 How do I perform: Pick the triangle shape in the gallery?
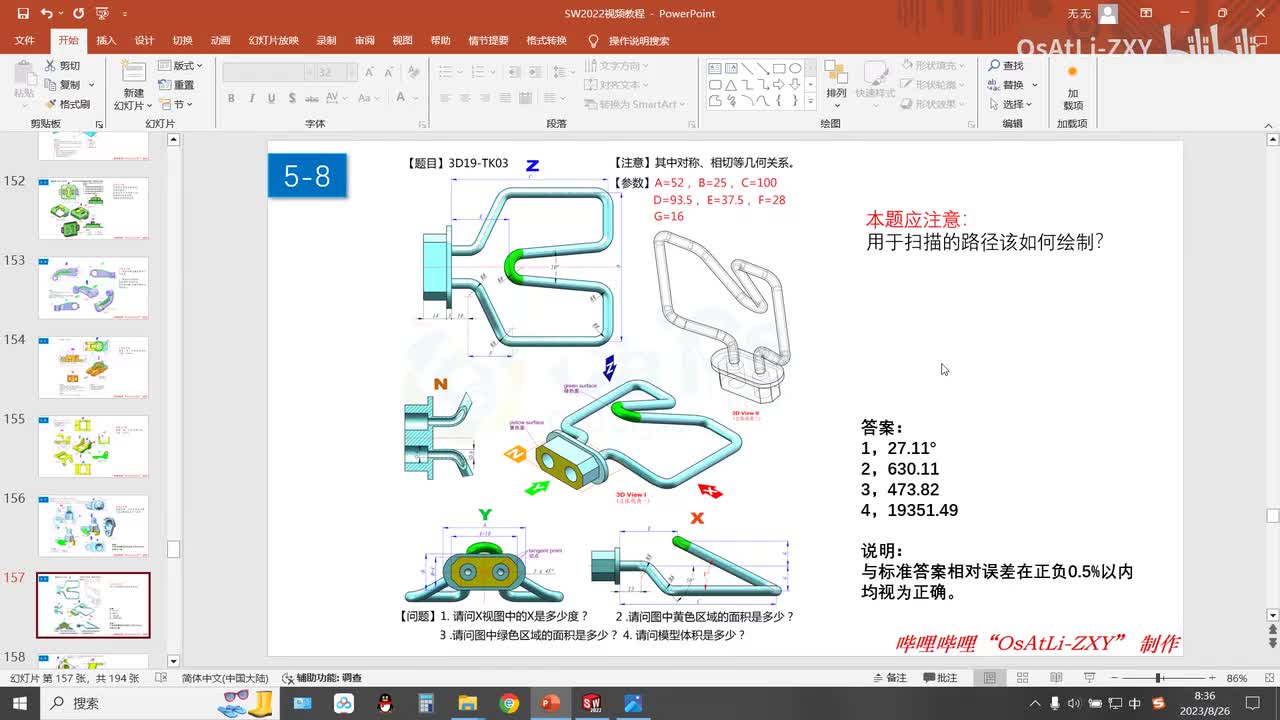click(731, 85)
